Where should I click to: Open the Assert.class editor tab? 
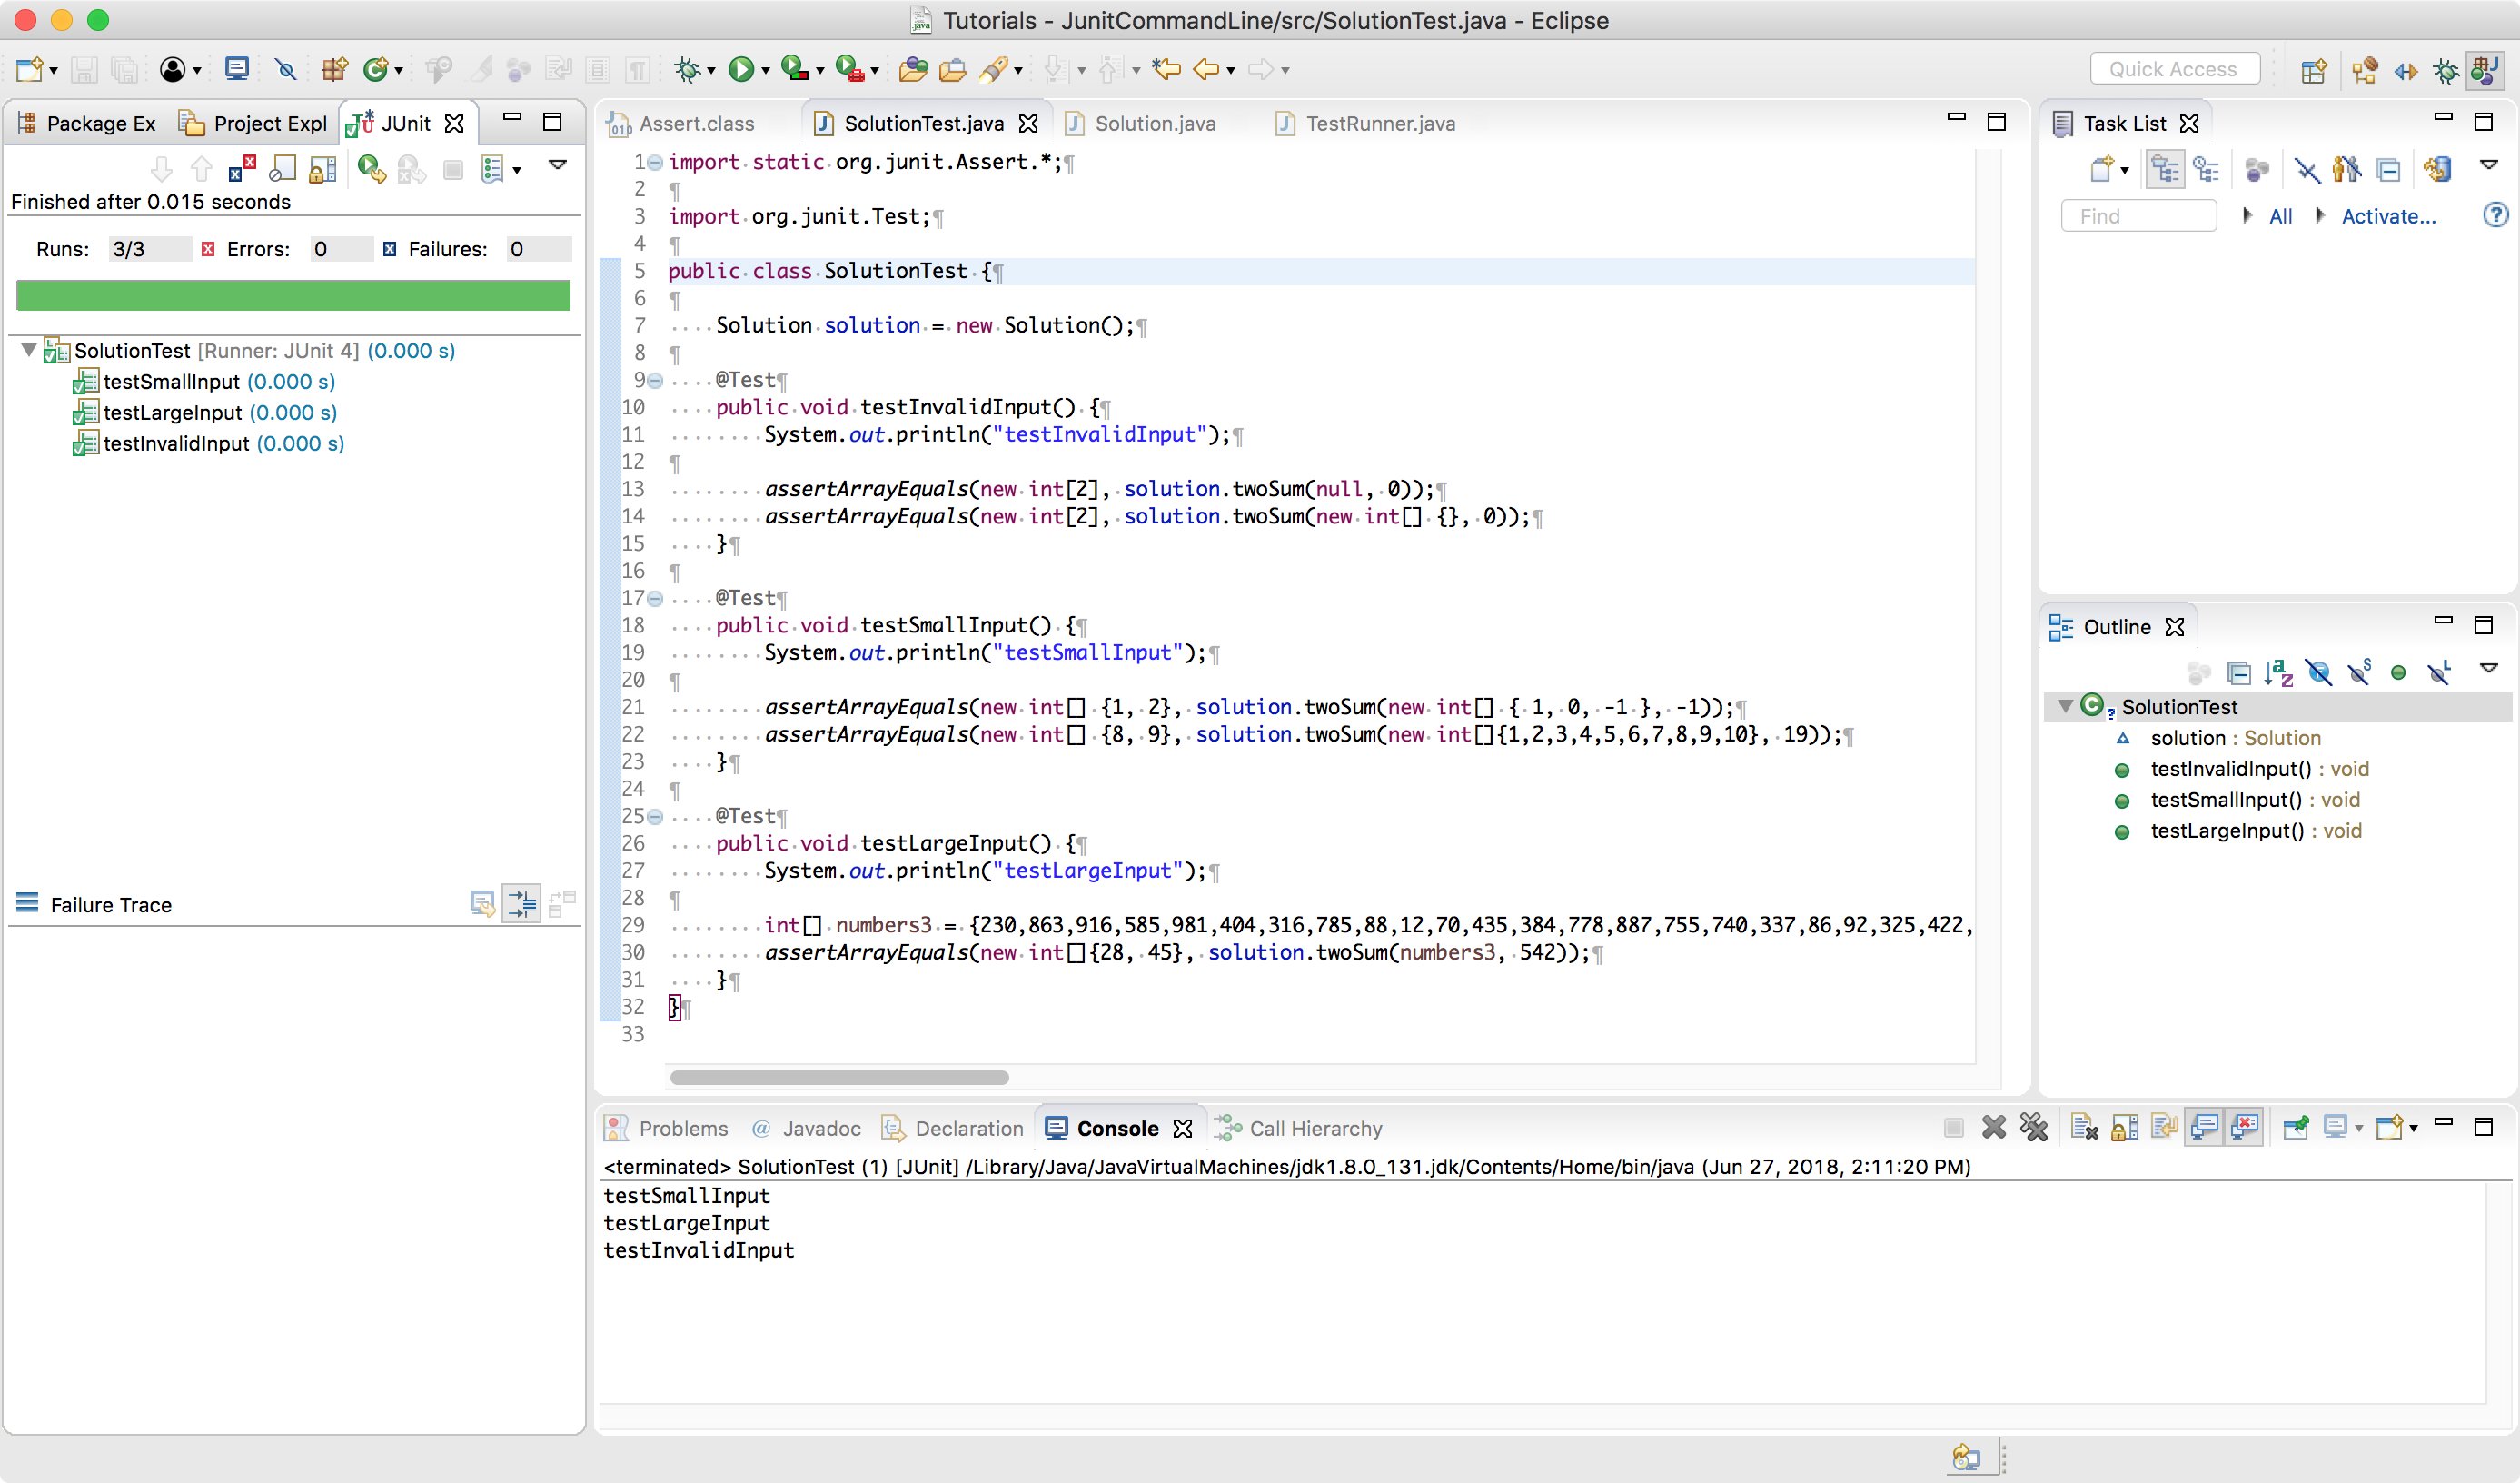(683, 123)
